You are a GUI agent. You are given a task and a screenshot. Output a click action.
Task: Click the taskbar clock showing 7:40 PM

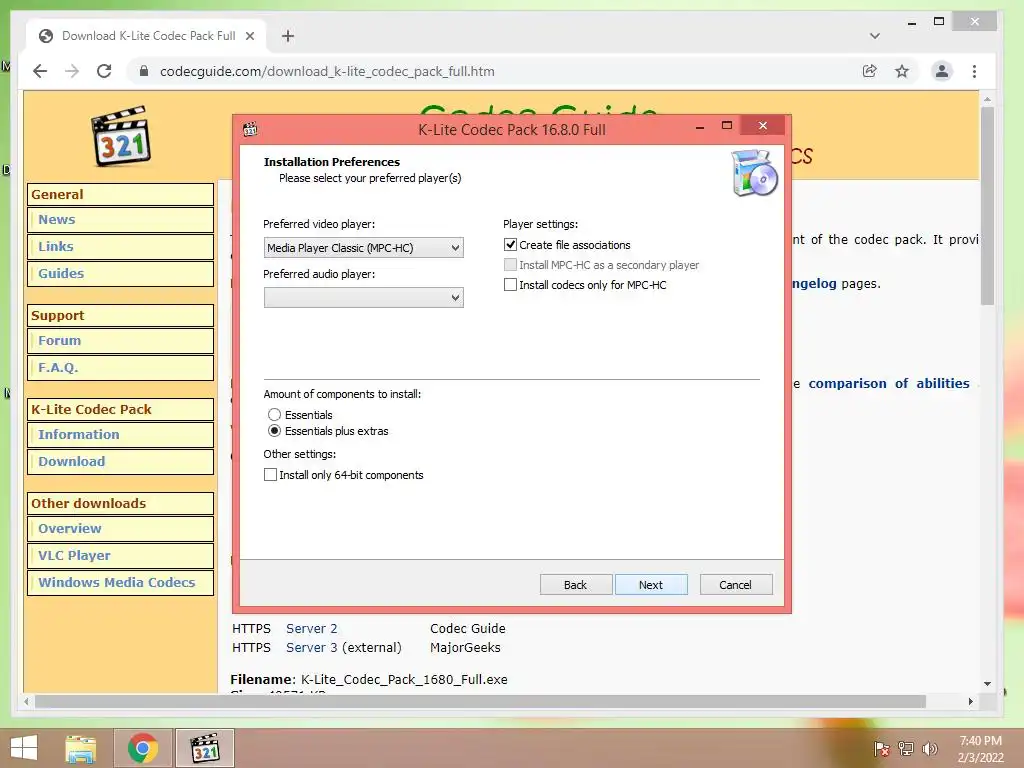coord(980,749)
